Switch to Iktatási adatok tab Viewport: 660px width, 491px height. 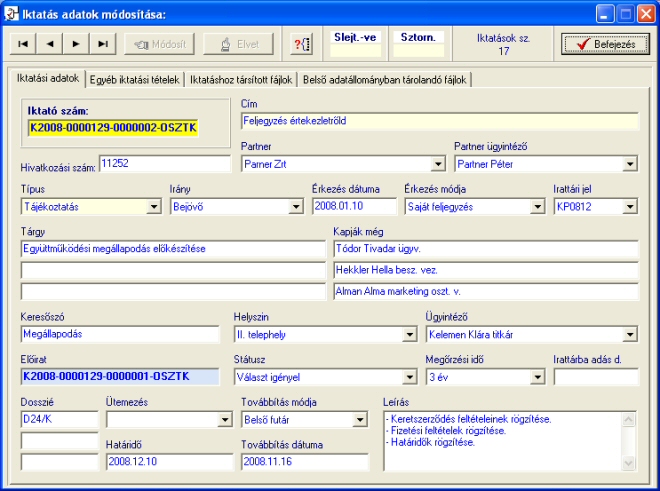[48, 78]
